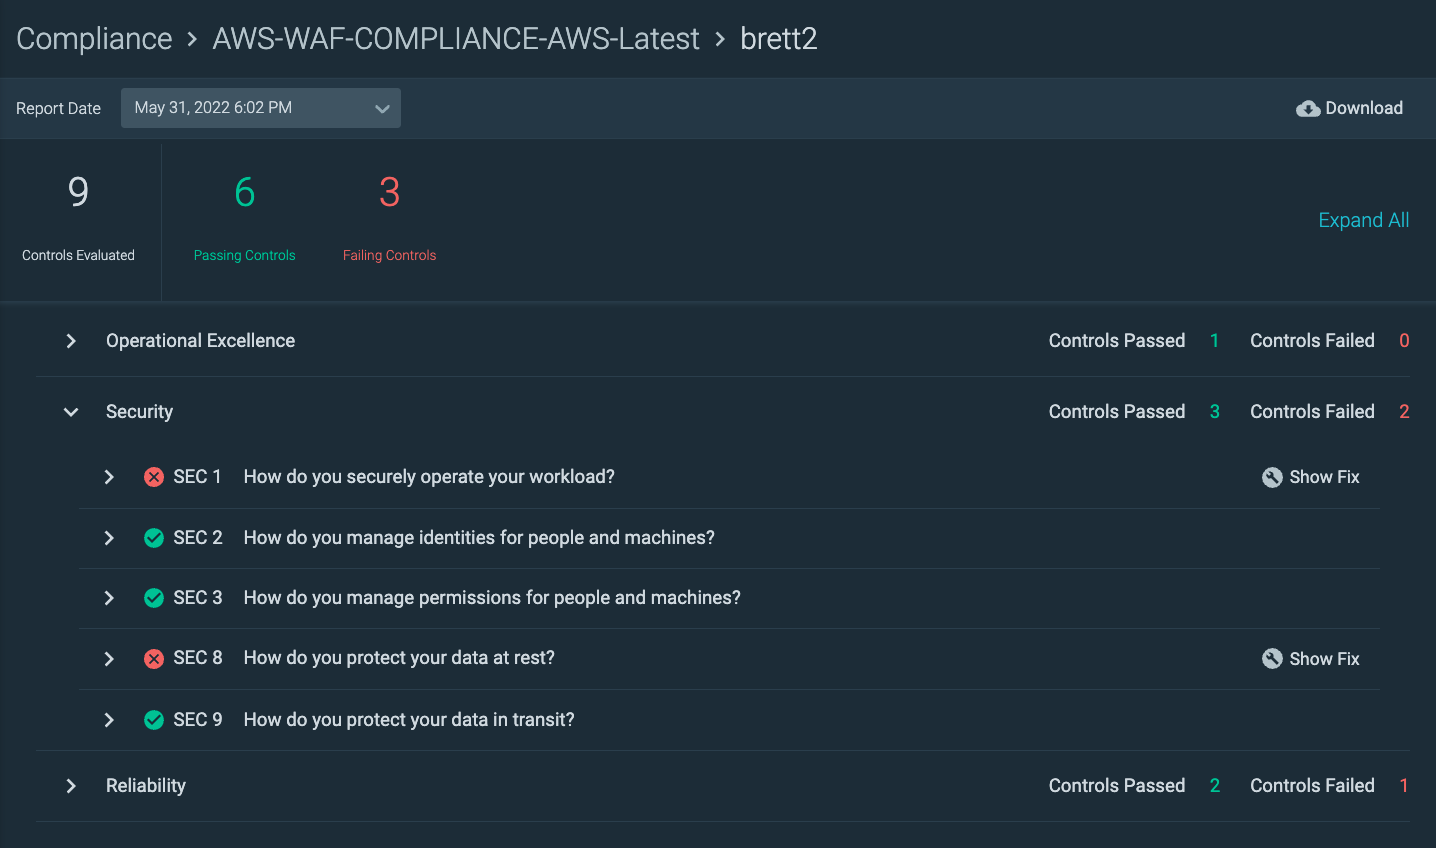
Task: Click the wrench icon next to SEC 8's Show Fix
Action: (1272, 658)
